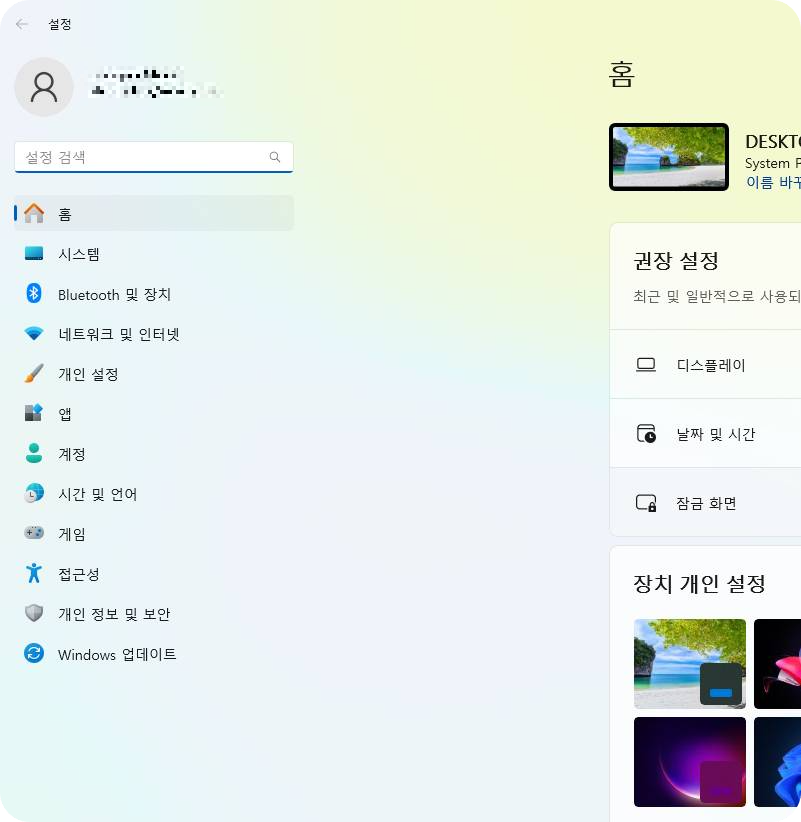Viewport: 801px width, 822px height.
Task: Click the back arrow at top left
Action: point(20,24)
